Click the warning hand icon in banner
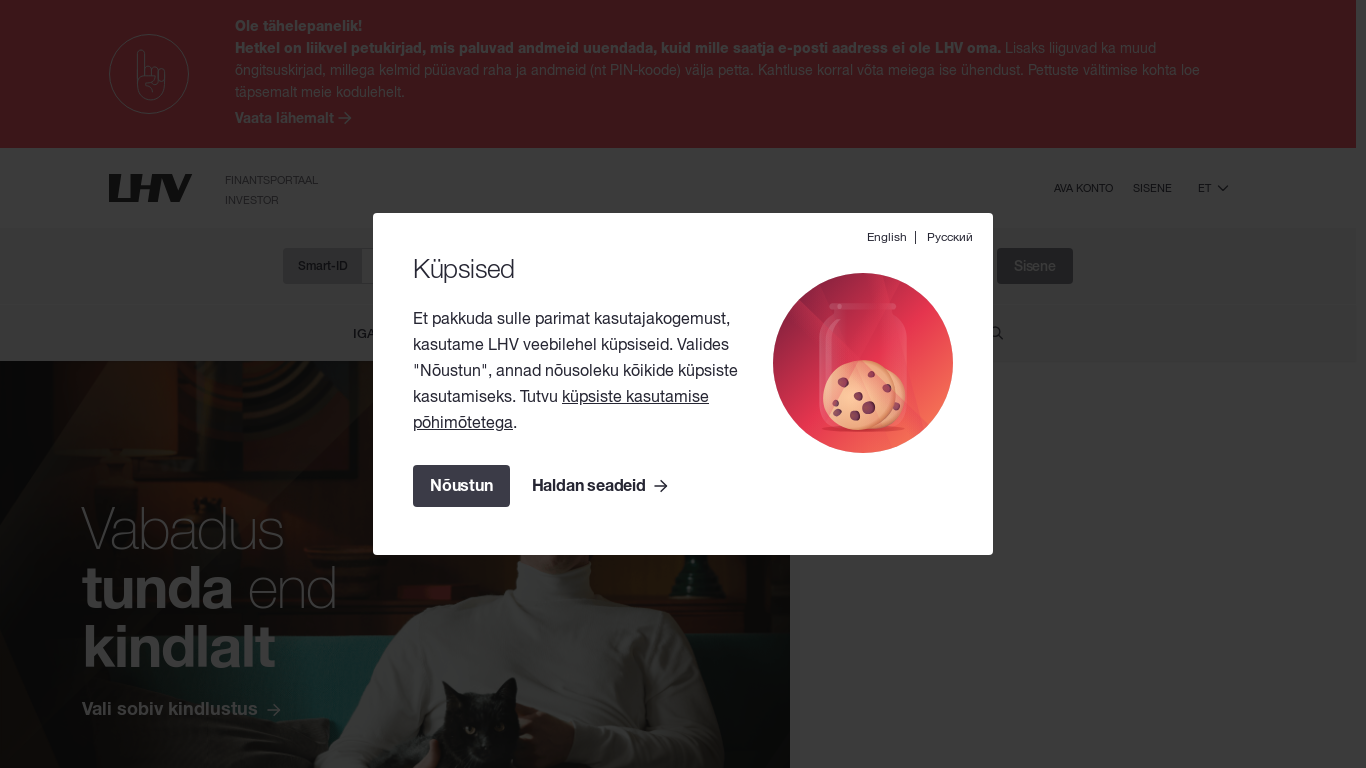 (x=149, y=74)
